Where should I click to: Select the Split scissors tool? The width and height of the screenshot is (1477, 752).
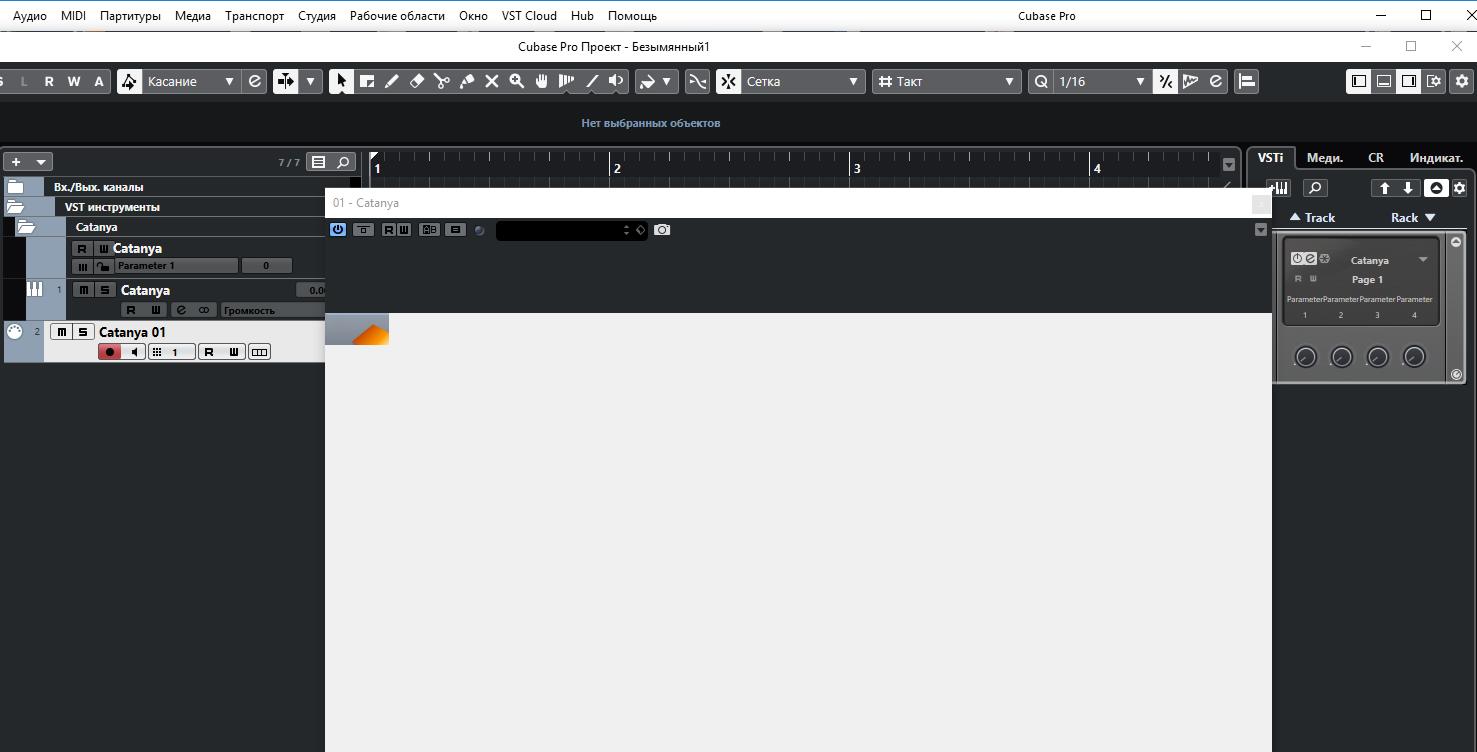click(442, 81)
